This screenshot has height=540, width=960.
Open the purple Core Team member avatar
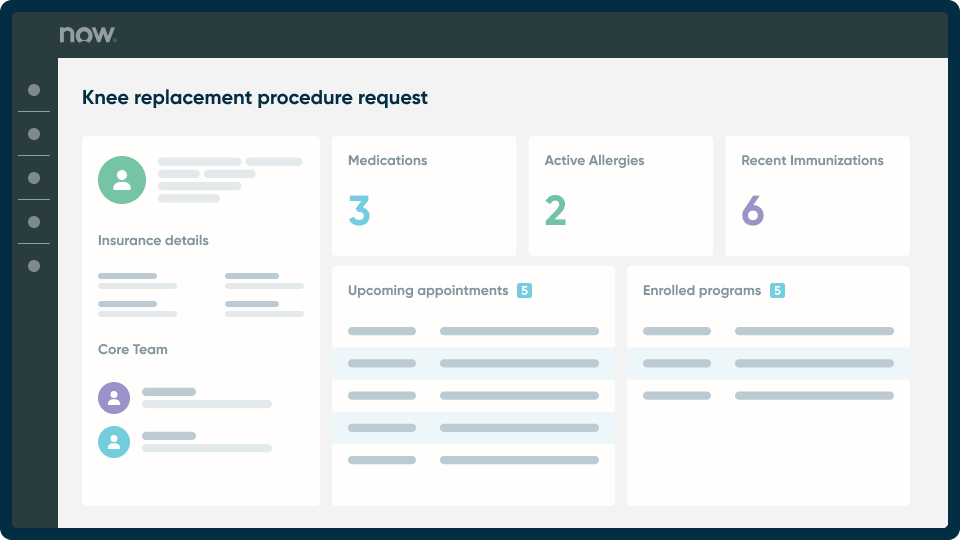(x=114, y=398)
